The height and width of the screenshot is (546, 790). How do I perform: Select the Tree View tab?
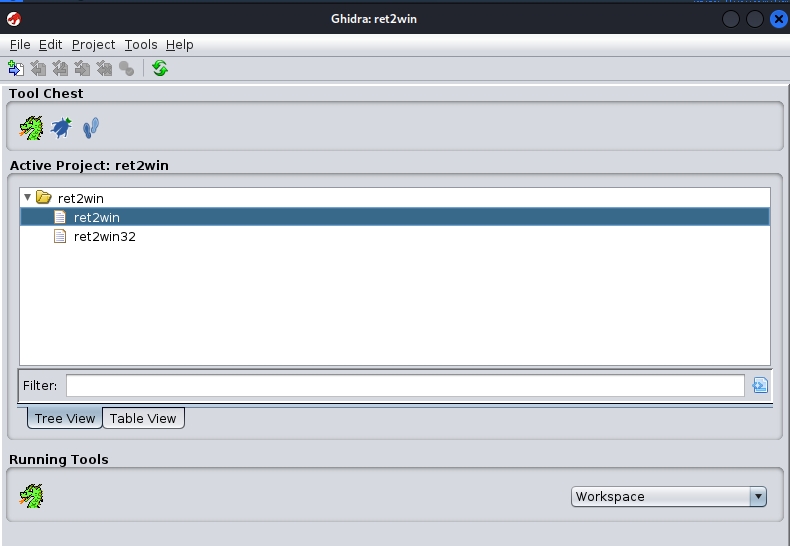[x=65, y=418]
